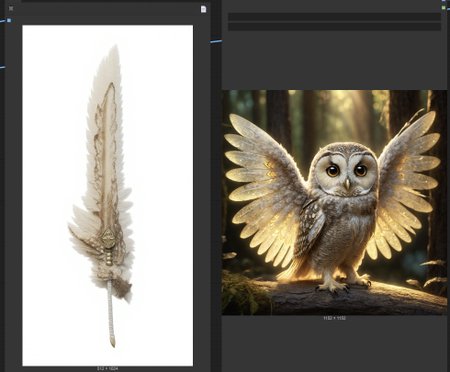Click the 1152 x 1152 size label

point(334,318)
